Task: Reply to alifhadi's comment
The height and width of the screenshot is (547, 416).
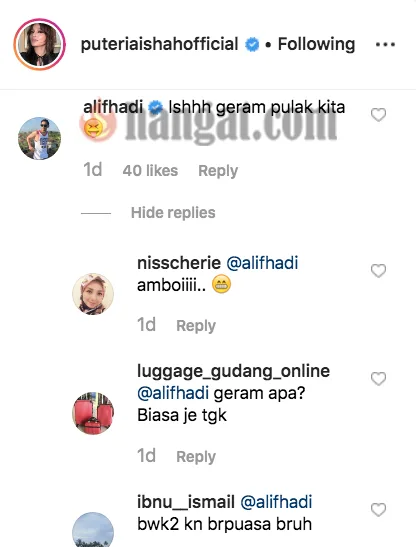Action: tap(218, 171)
